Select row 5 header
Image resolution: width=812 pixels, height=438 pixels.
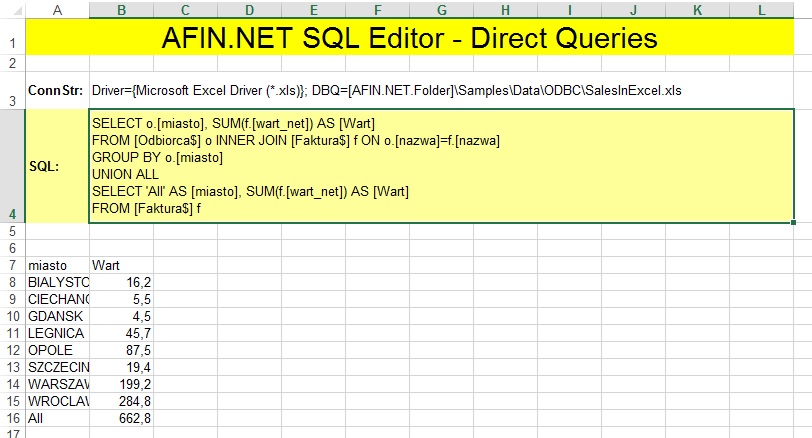click(x=13, y=231)
